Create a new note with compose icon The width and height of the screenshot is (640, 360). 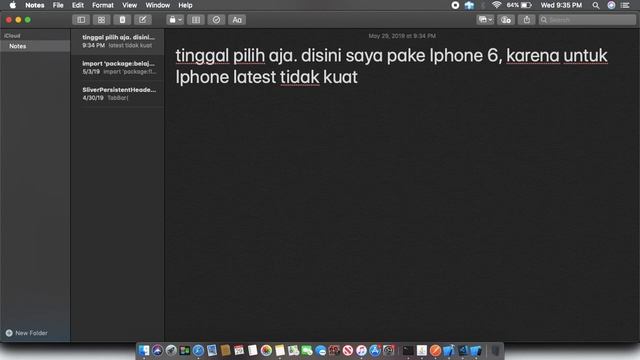point(142,20)
